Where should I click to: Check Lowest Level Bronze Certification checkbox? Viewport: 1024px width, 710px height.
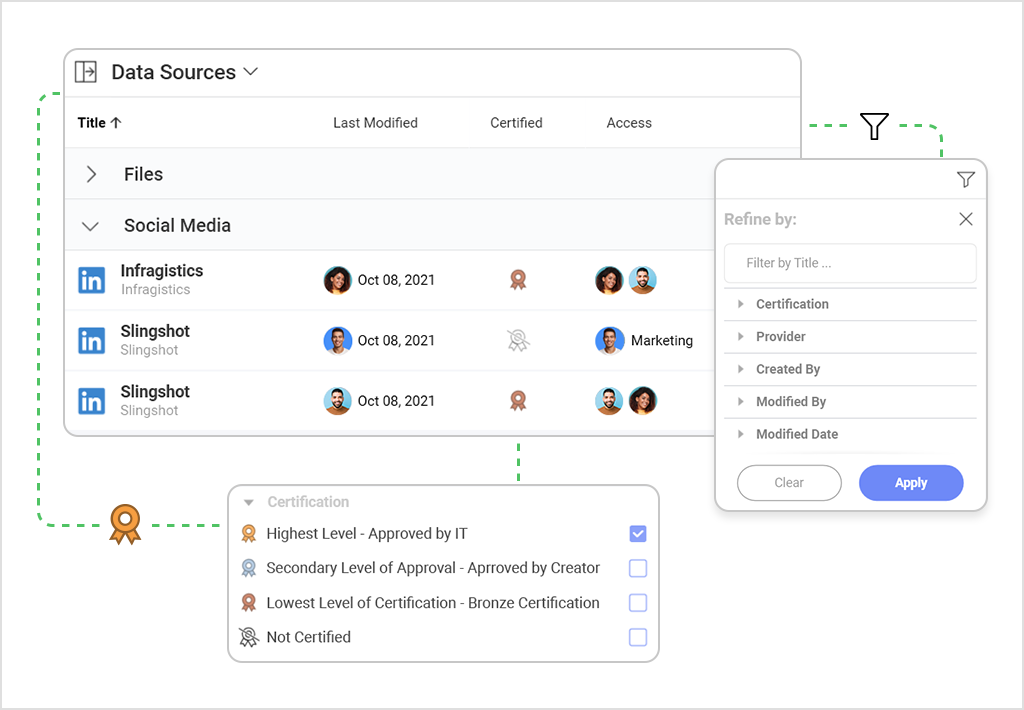(x=638, y=603)
